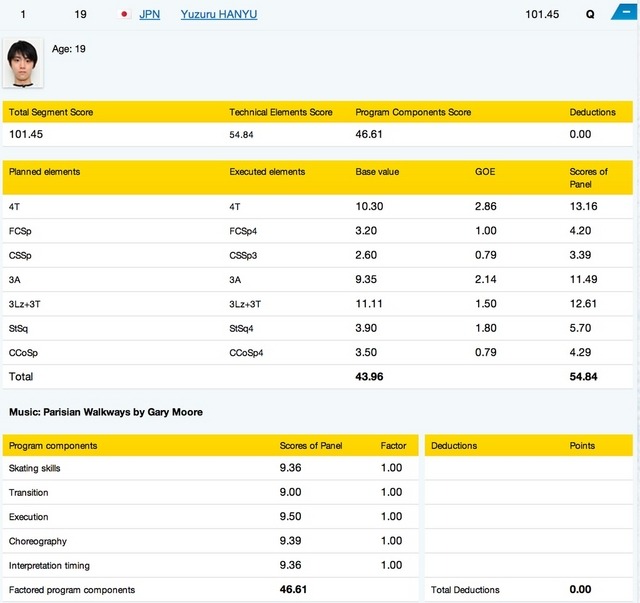The image size is (640, 603).
Task: Click the Base value column header
Action: 377,171
